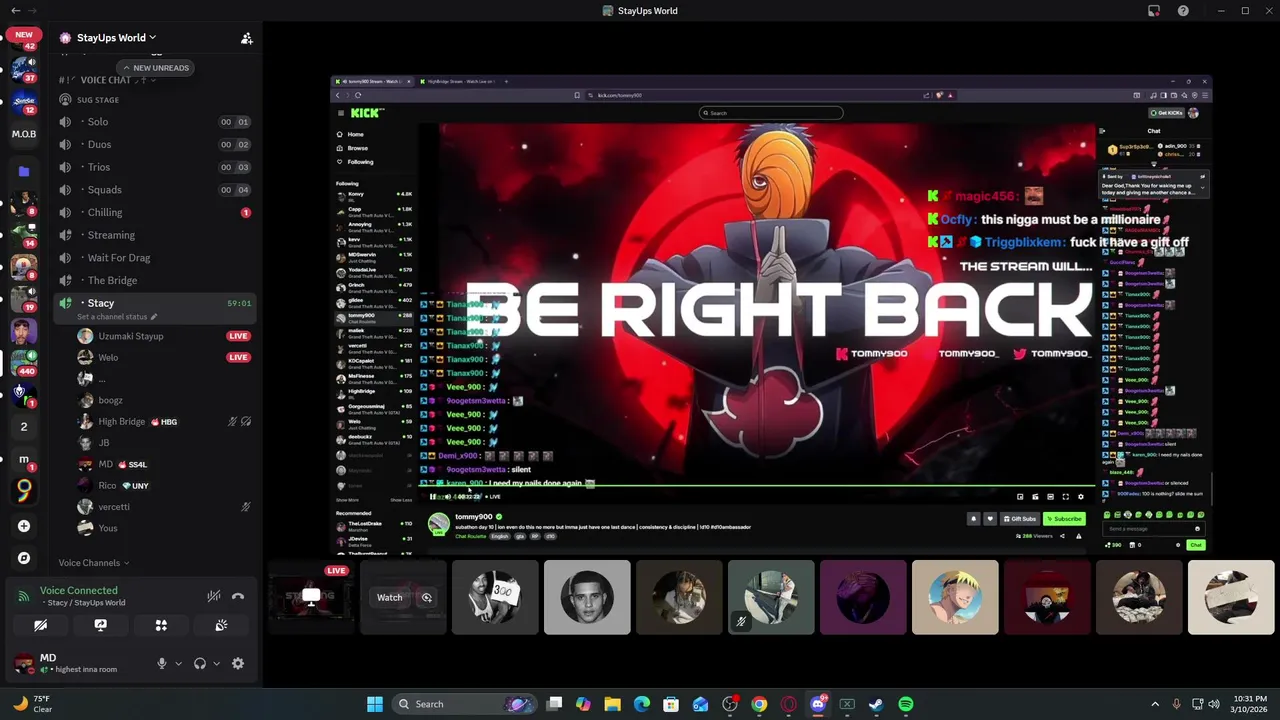1280x720 pixels.
Task: Join the Streaming voice channel
Action: click(154, 235)
